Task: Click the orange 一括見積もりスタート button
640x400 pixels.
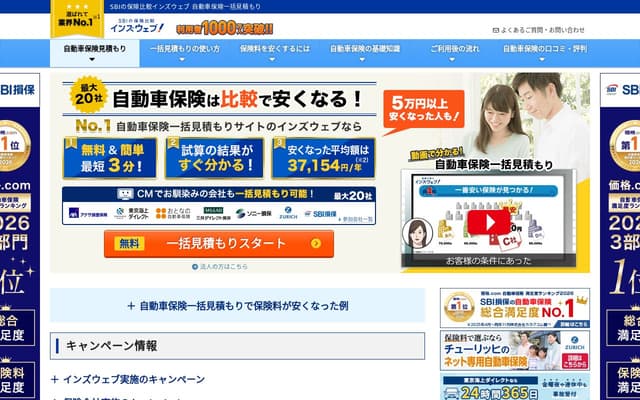Action: 219,244
